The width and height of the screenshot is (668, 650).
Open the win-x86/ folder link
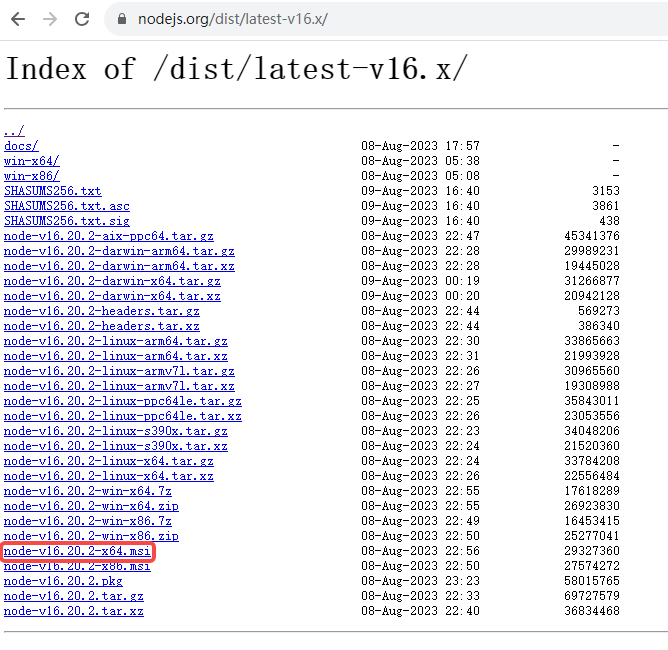(x=32, y=176)
